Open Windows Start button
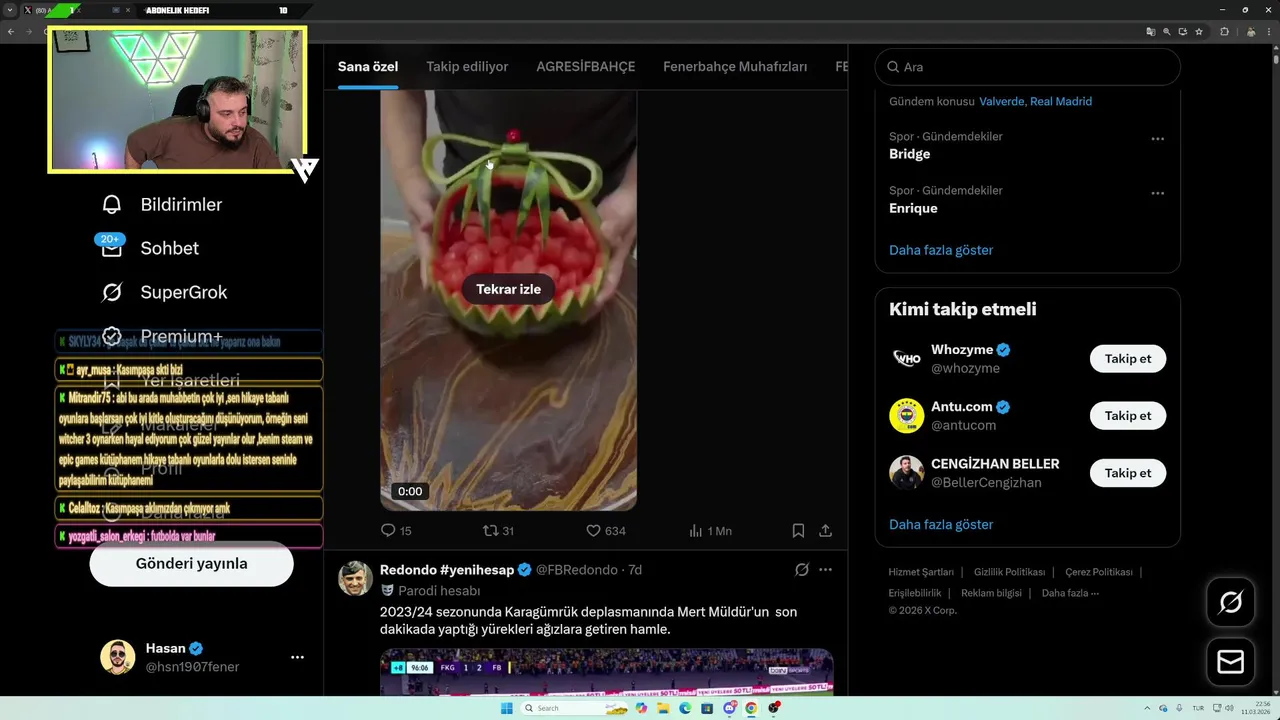The height and width of the screenshot is (720, 1280). (x=506, y=708)
